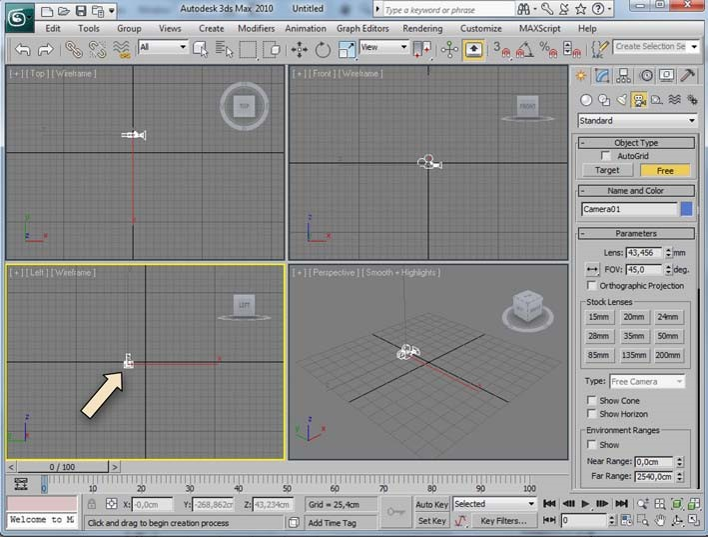Click the Target camera button

click(607, 170)
